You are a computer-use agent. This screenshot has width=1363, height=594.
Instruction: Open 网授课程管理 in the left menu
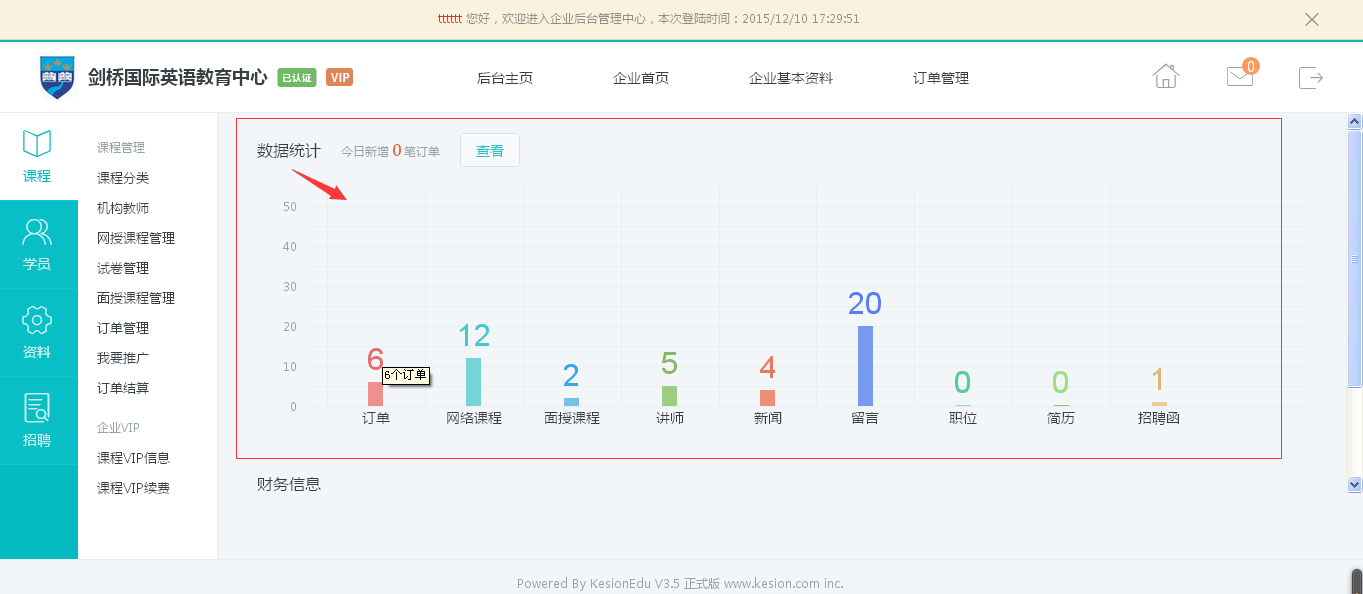[135, 238]
